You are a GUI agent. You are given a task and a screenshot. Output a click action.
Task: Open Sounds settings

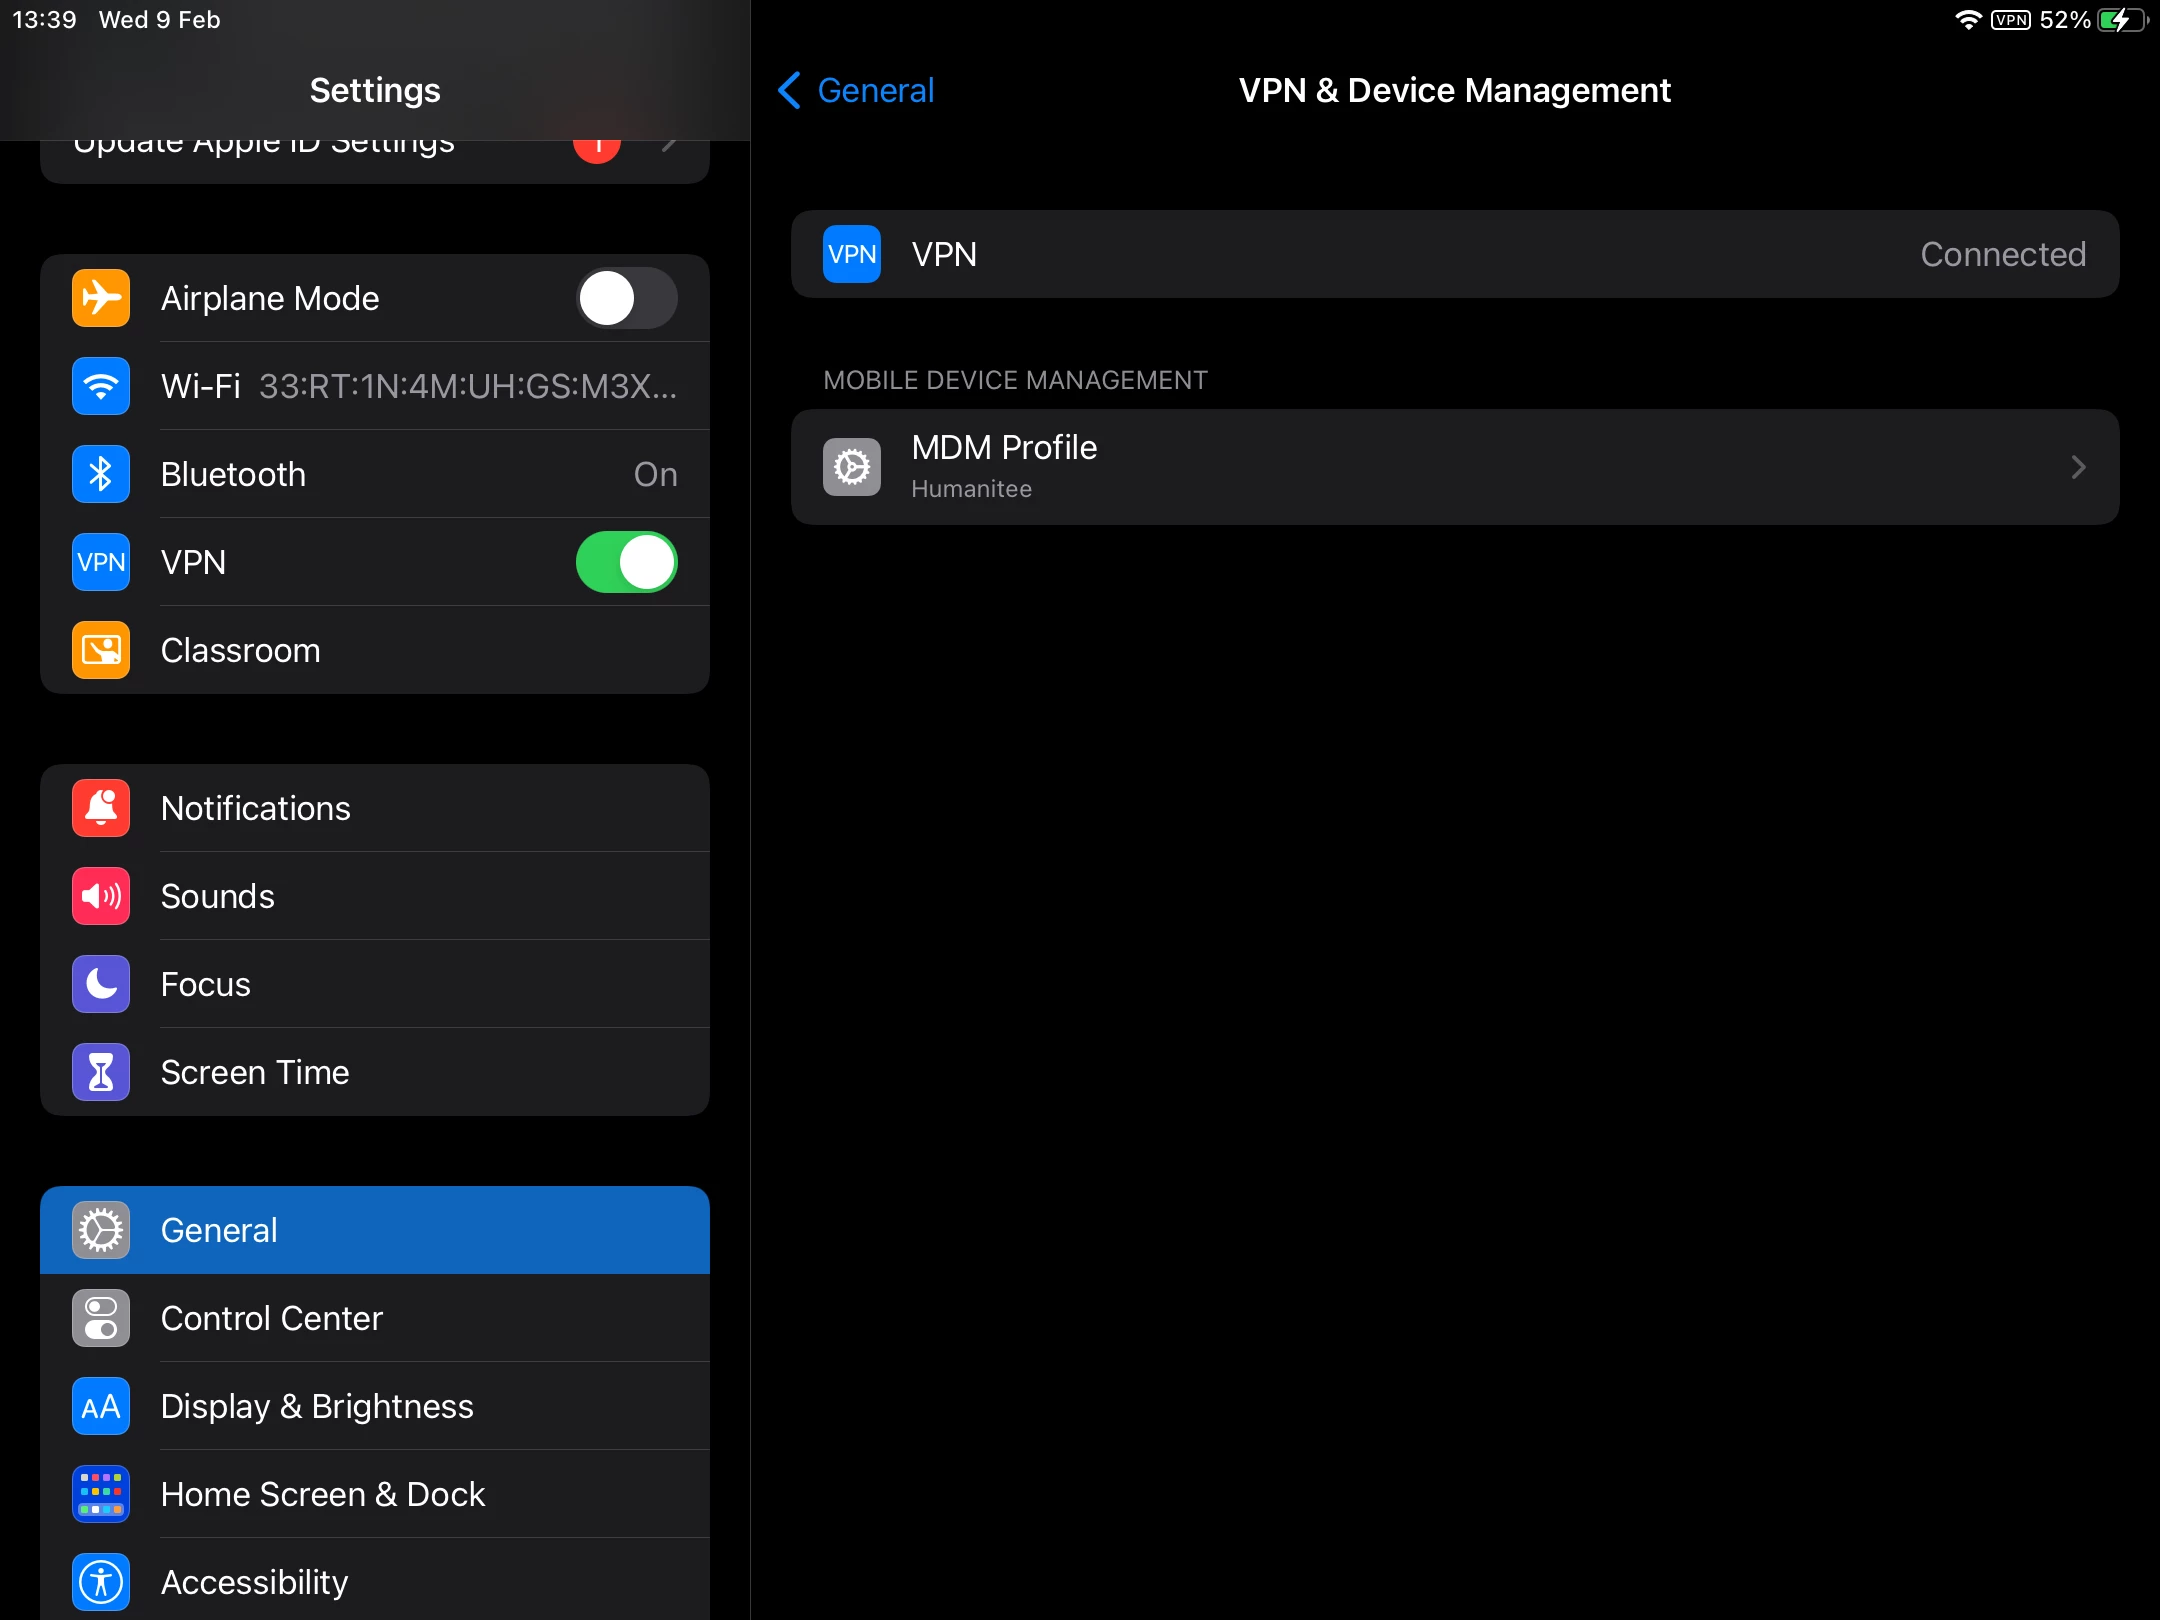[375, 896]
